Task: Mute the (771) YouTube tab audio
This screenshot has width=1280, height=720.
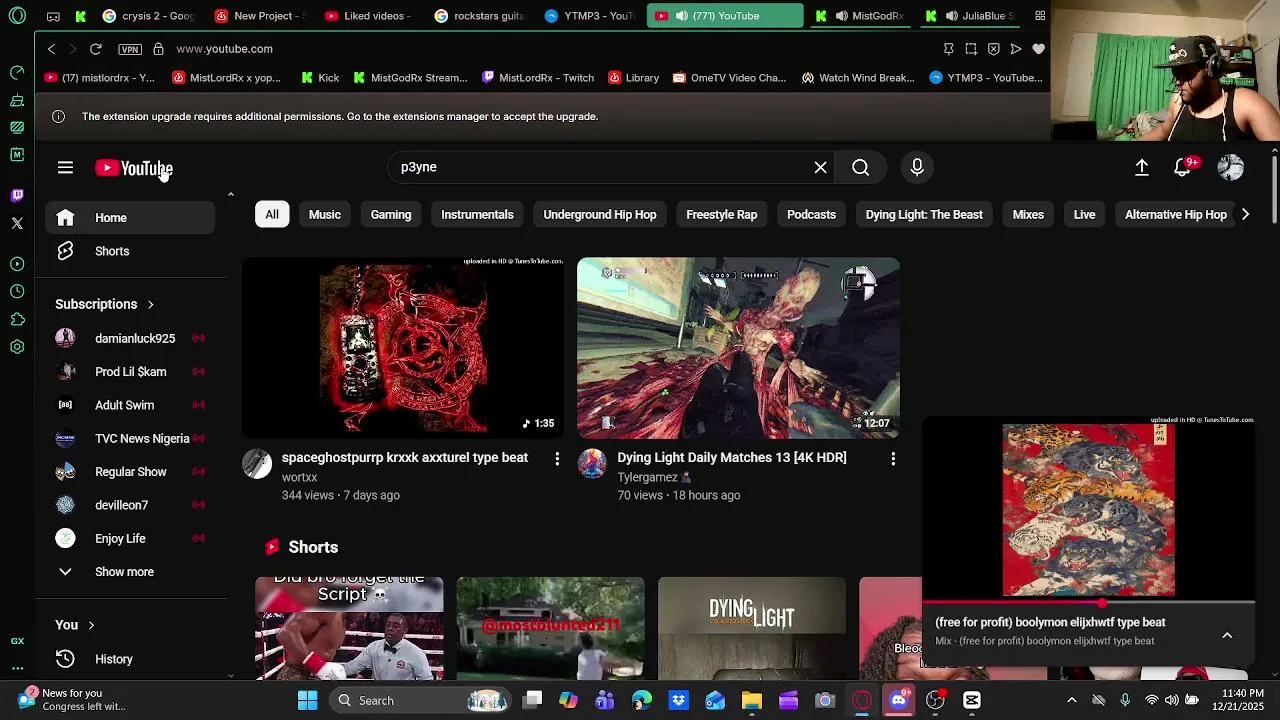Action: [681, 16]
